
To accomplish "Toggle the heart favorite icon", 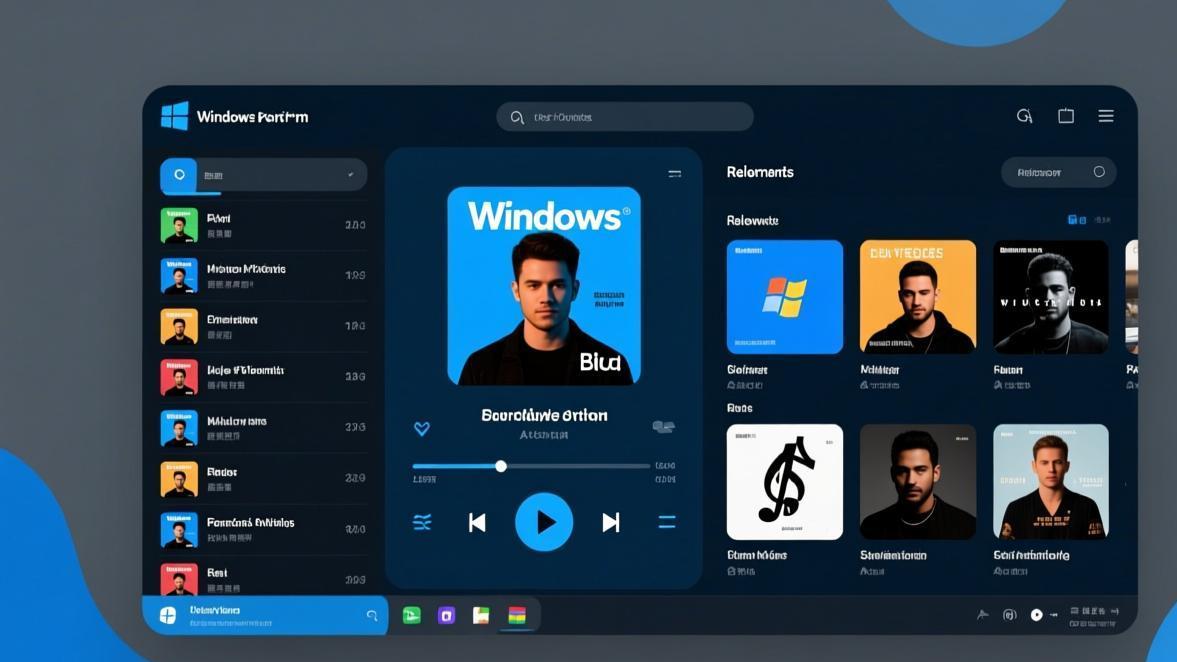I will 422,429.
